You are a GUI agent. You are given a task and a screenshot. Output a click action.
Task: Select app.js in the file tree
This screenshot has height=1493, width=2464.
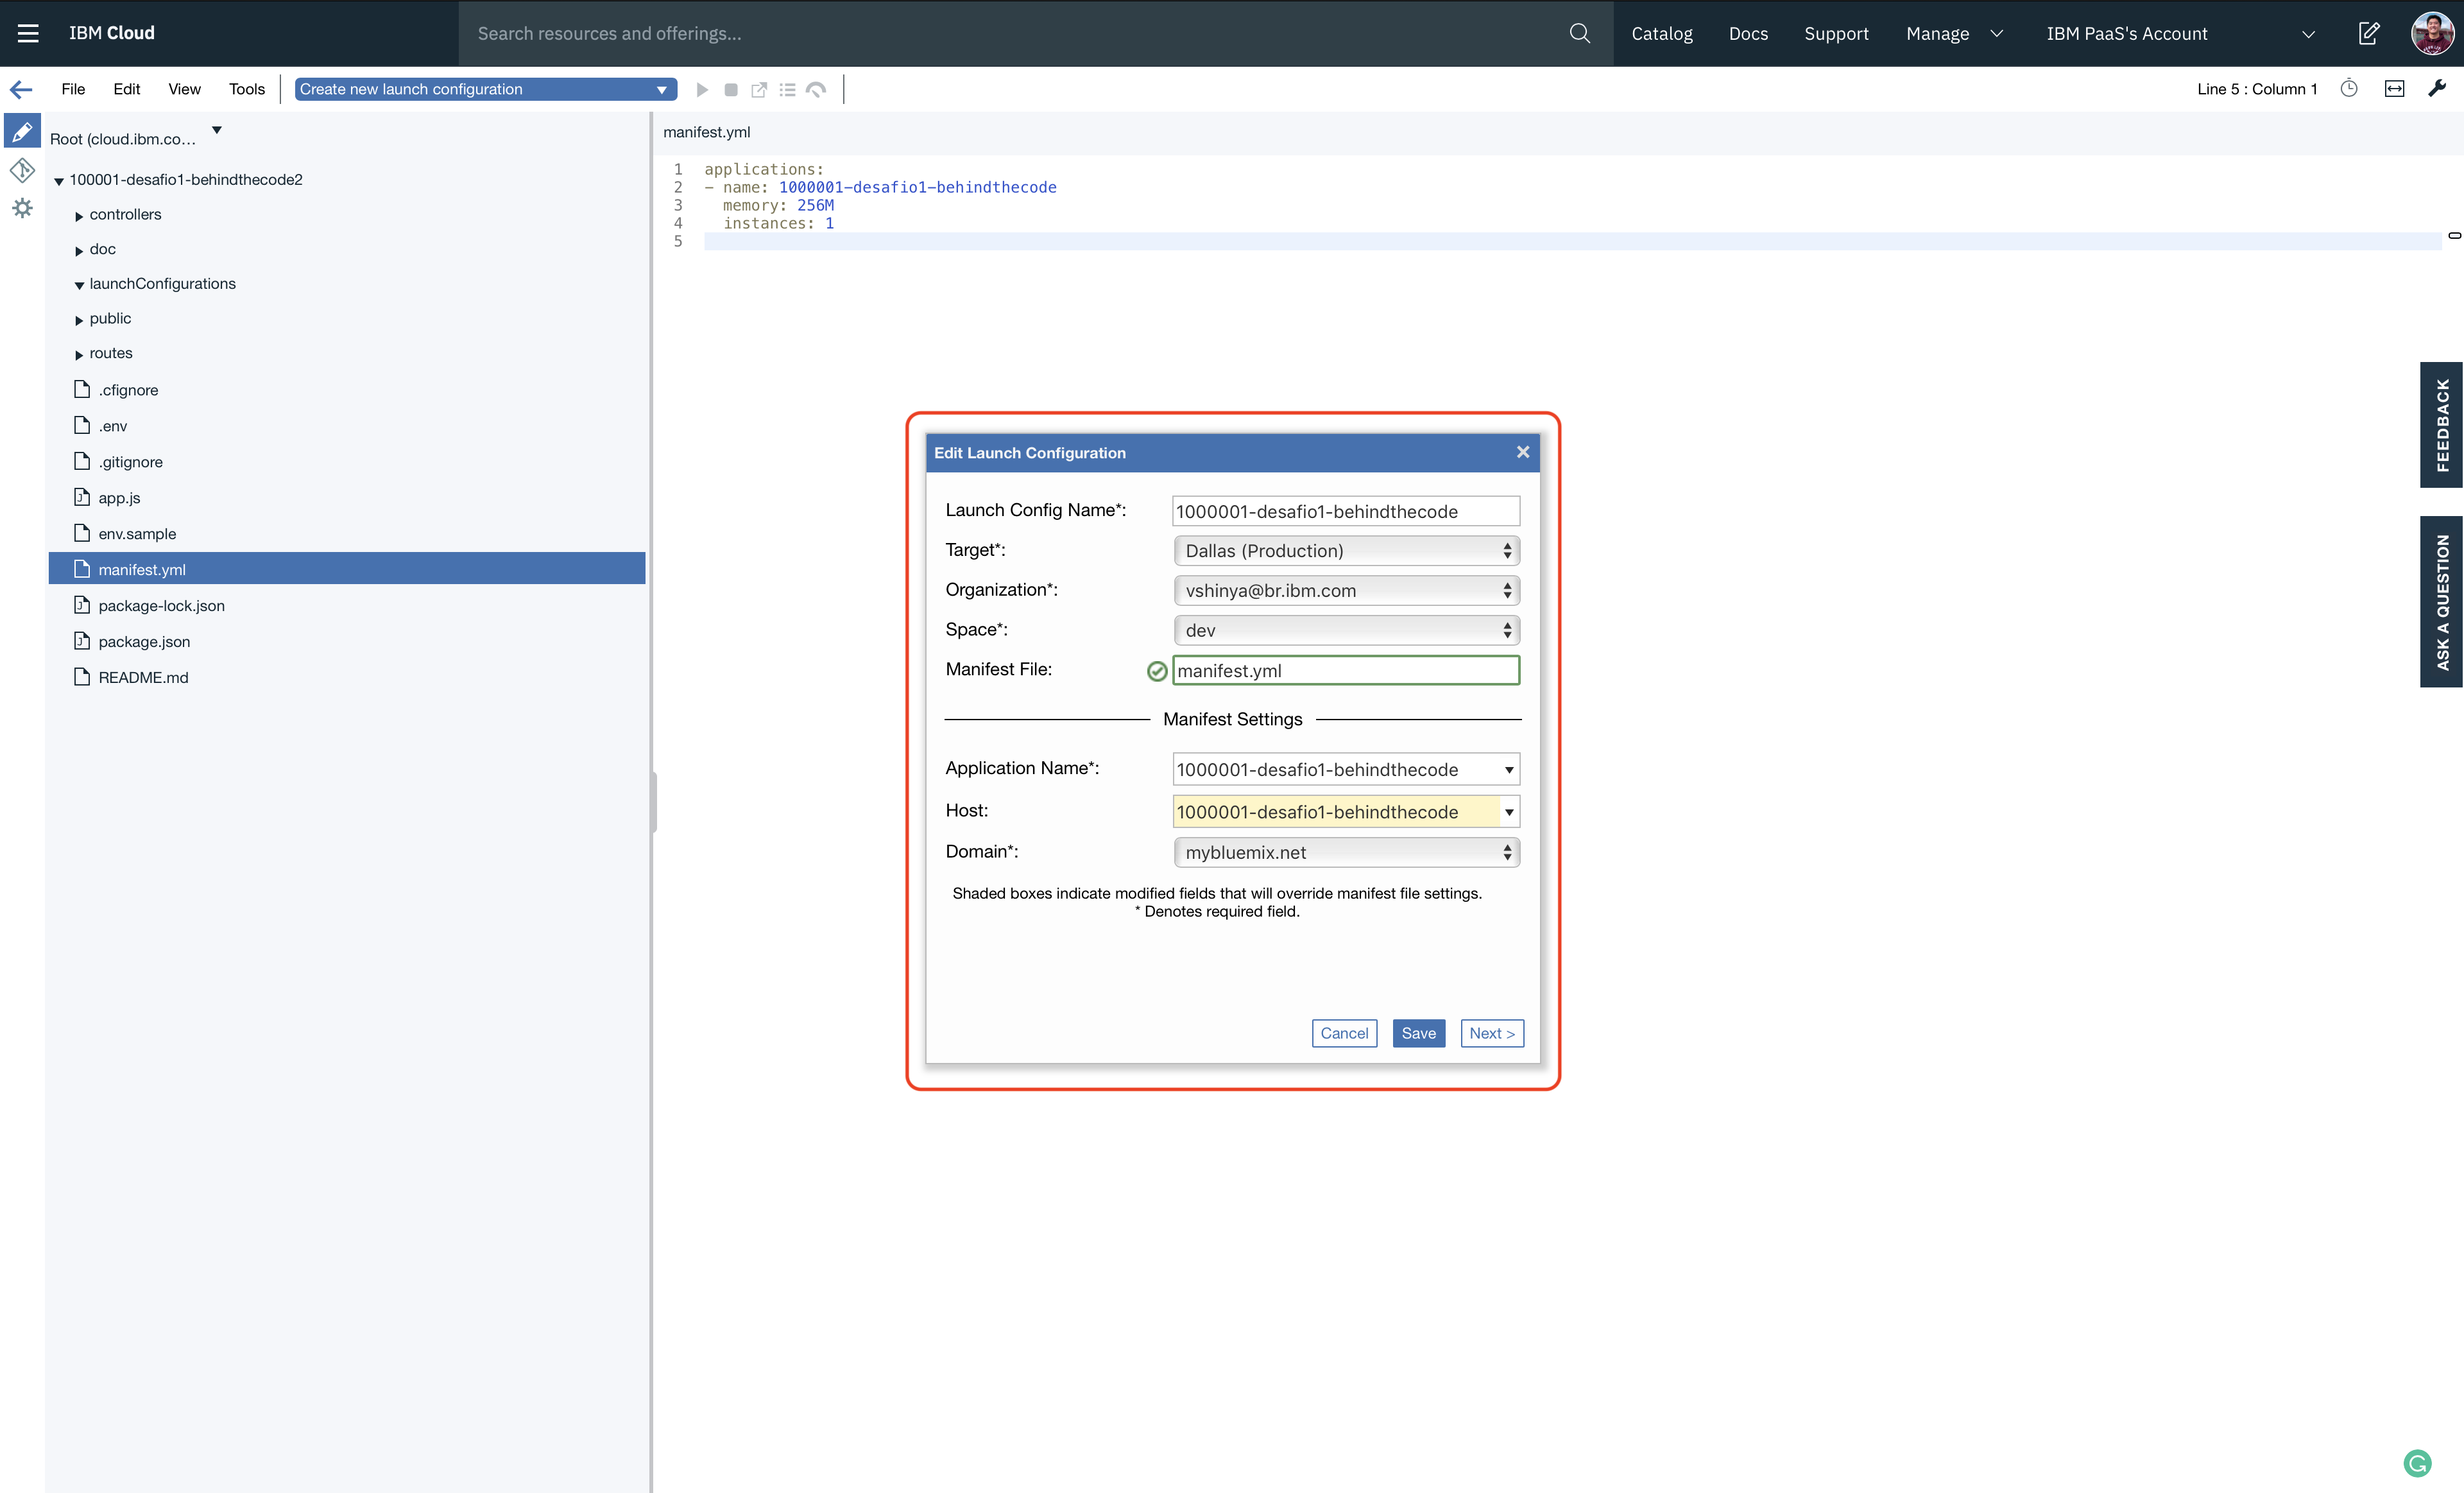click(x=119, y=498)
